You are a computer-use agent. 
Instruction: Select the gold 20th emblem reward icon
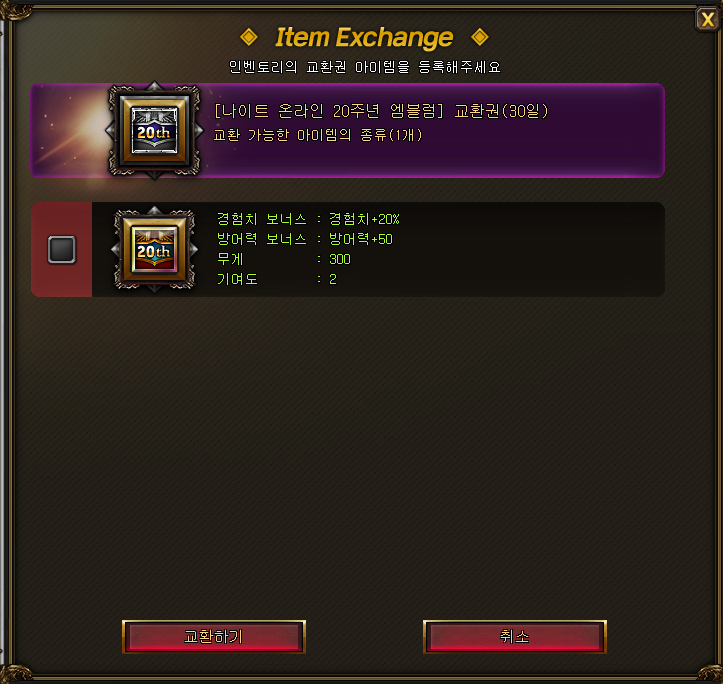coord(154,250)
